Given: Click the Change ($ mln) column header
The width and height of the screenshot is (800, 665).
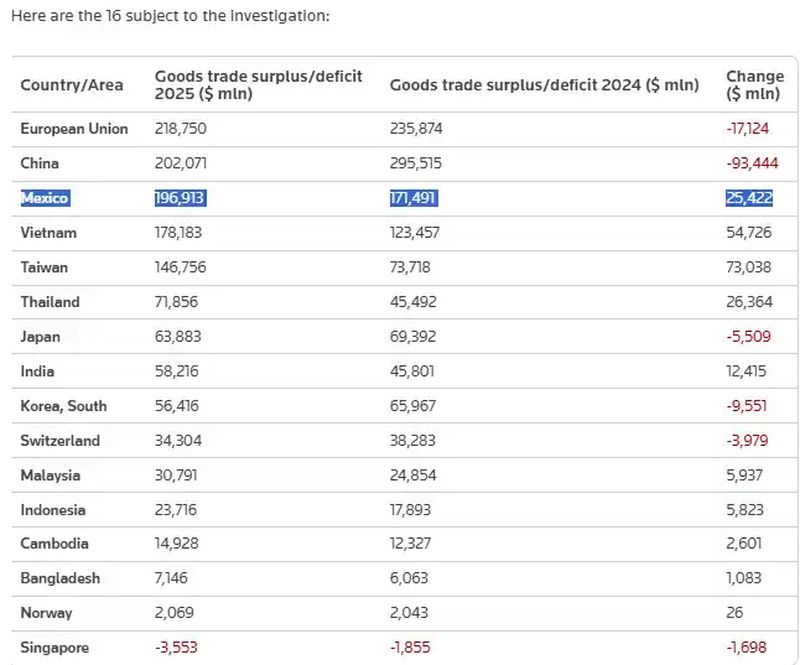Looking at the screenshot, I should tap(753, 85).
